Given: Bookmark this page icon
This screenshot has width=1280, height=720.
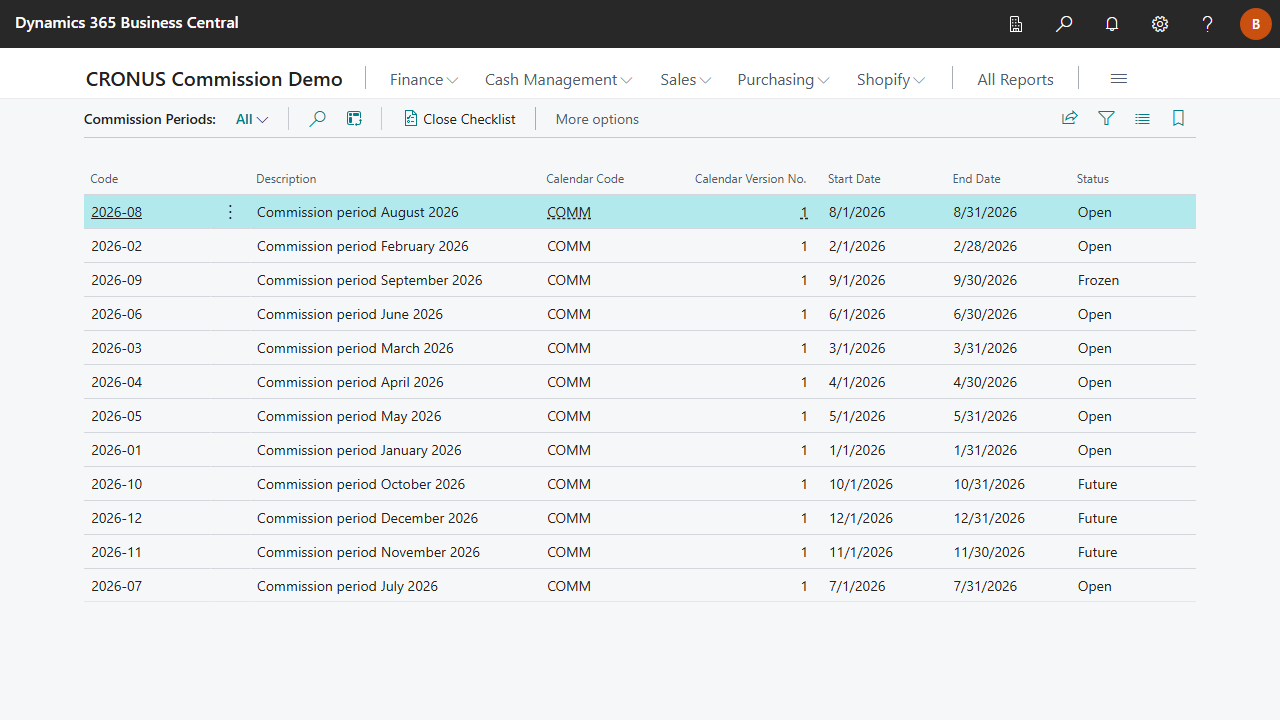Looking at the screenshot, I should tap(1178, 118).
